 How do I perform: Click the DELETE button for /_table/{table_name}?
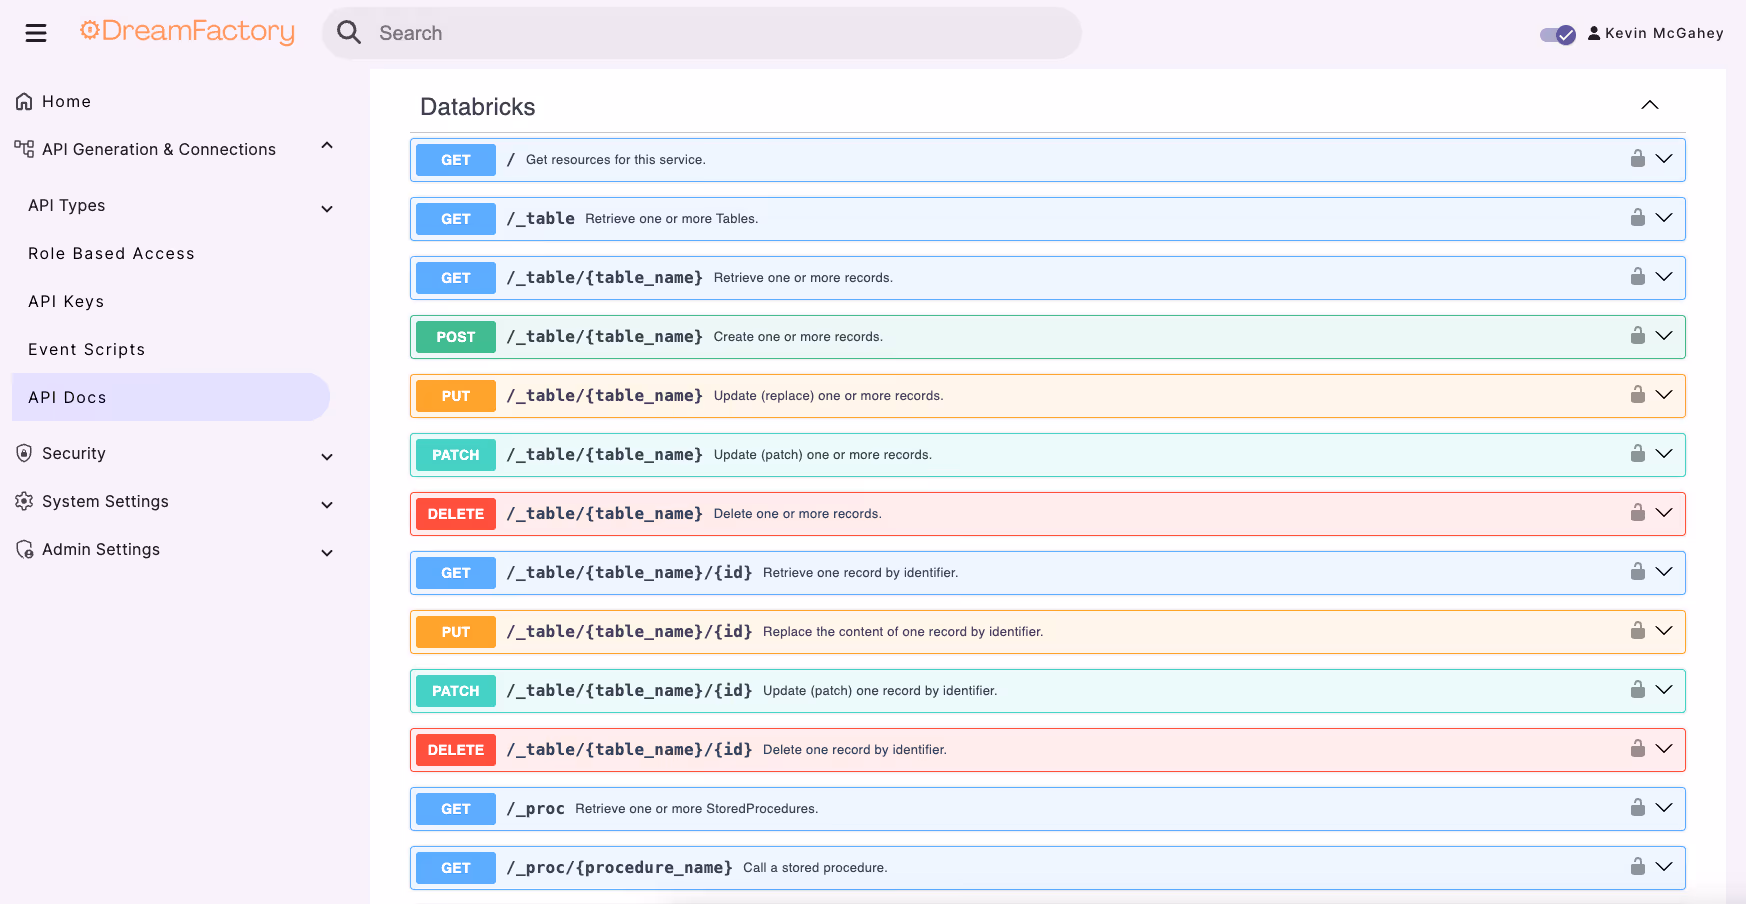tap(456, 514)
